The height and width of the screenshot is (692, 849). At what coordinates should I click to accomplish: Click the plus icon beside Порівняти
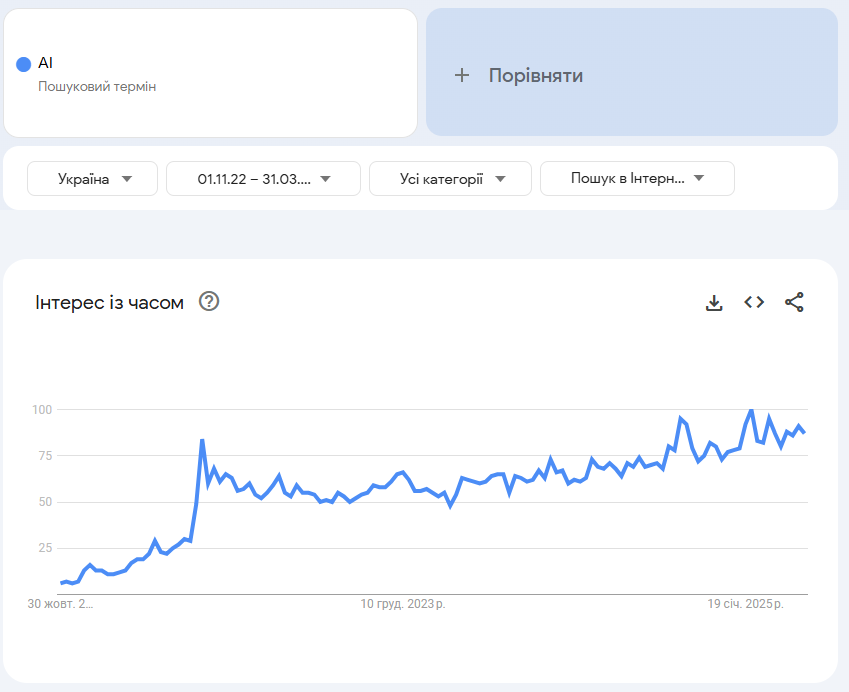(x=461, y=75)
